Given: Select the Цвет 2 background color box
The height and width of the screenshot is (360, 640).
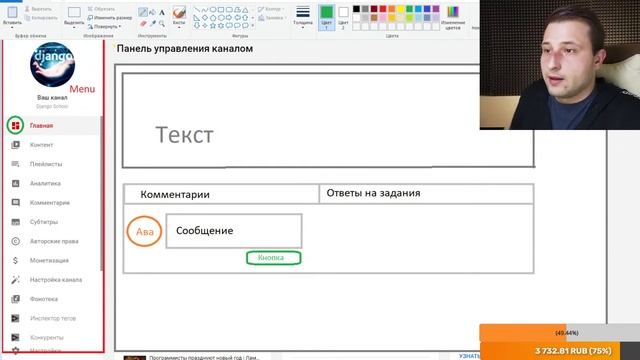Looking at the screenshot, I should click(x=343, y=18).
